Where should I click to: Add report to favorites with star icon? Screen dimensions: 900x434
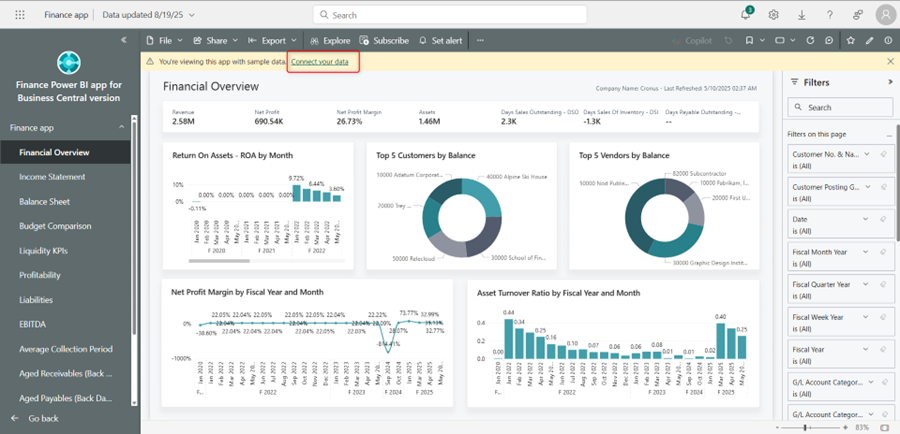pos(851,41)
